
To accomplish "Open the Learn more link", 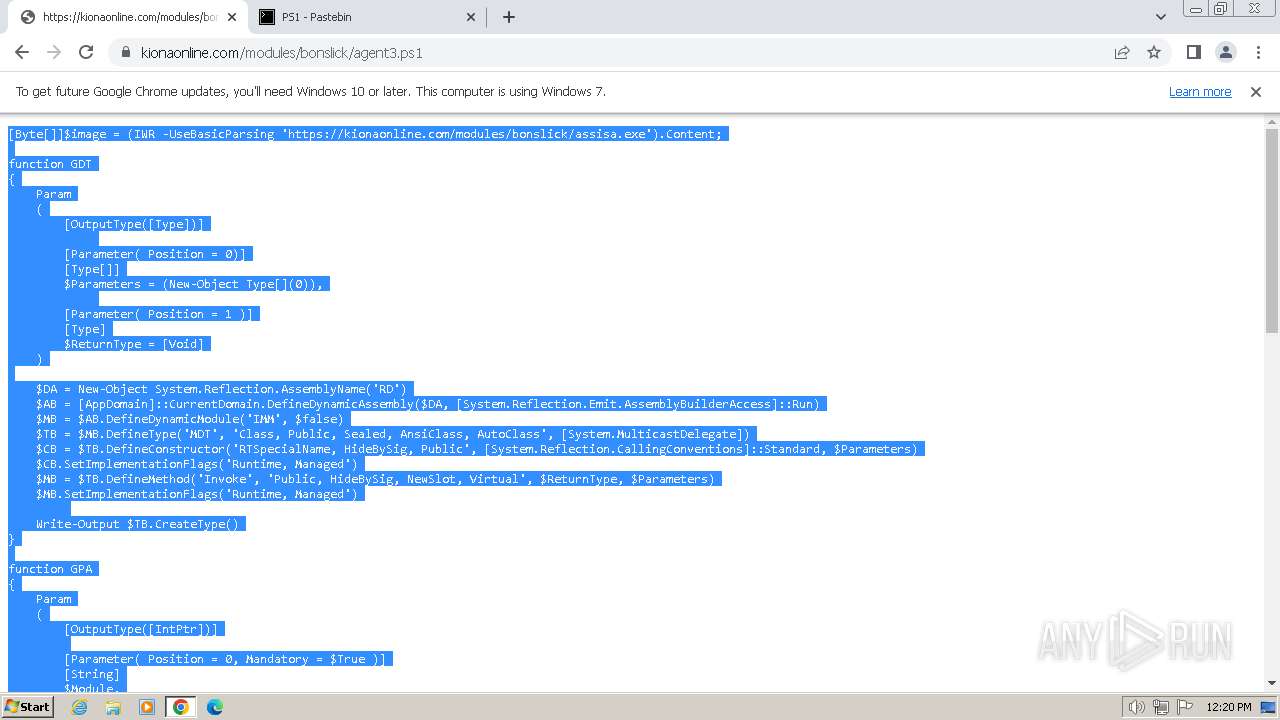I will click(1200, 91).
